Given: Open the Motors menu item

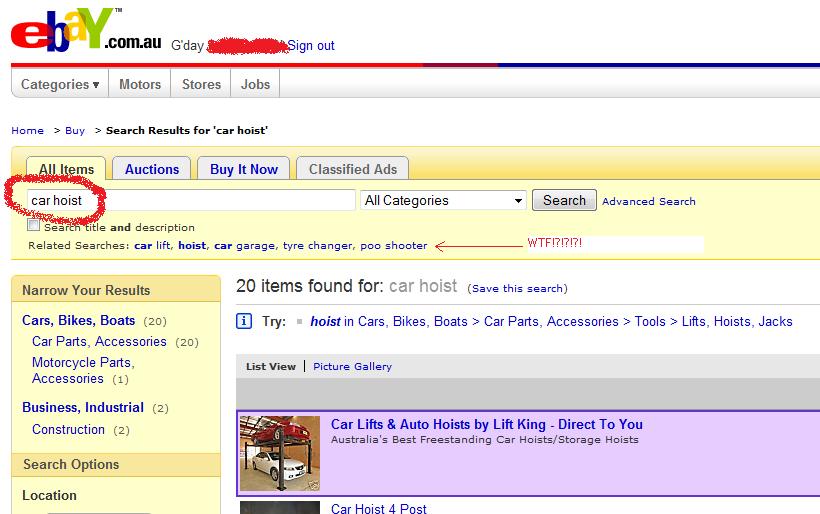Looking at the screenshot, I should [x=140, y=84].
